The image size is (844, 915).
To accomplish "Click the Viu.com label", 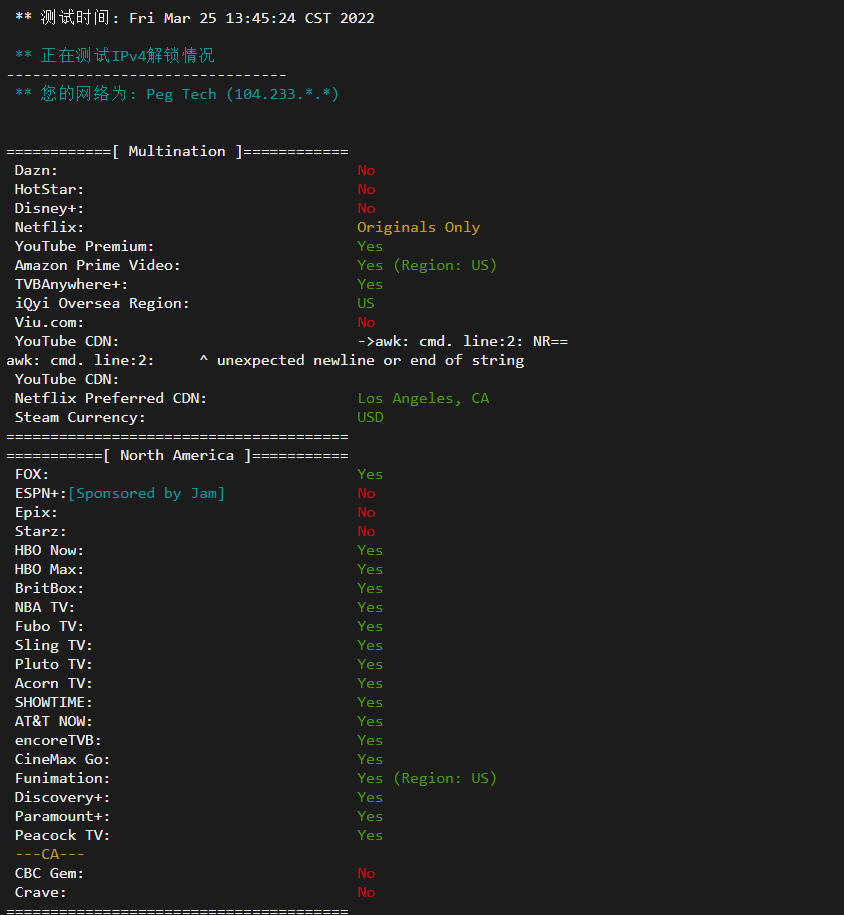I will point(49,322).
